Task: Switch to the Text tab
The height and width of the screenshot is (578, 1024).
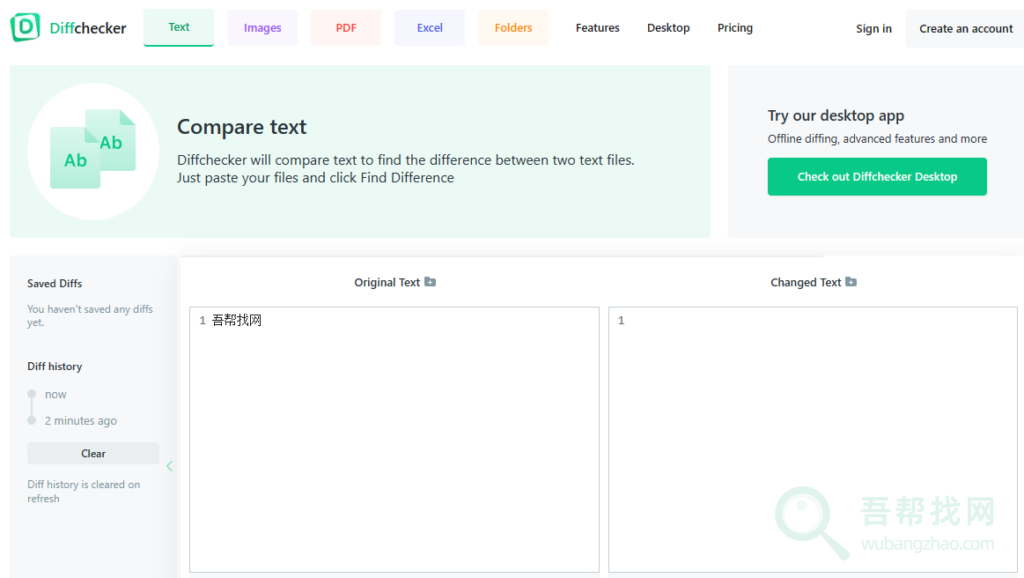Action: [x=179, y=28]
